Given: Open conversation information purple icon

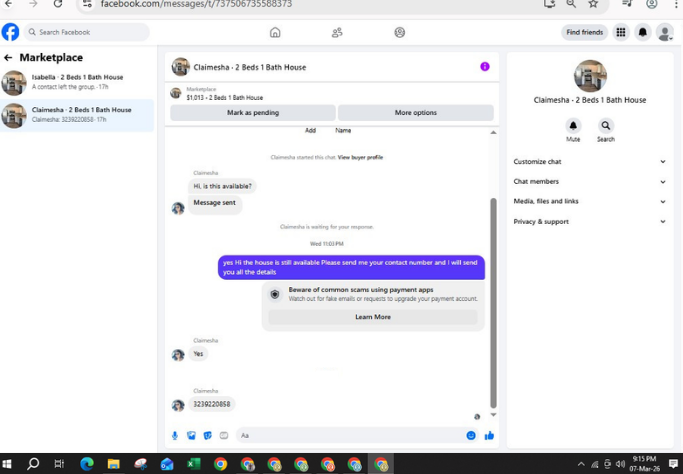Looking at the screenshot, I should tap(485, 67).
